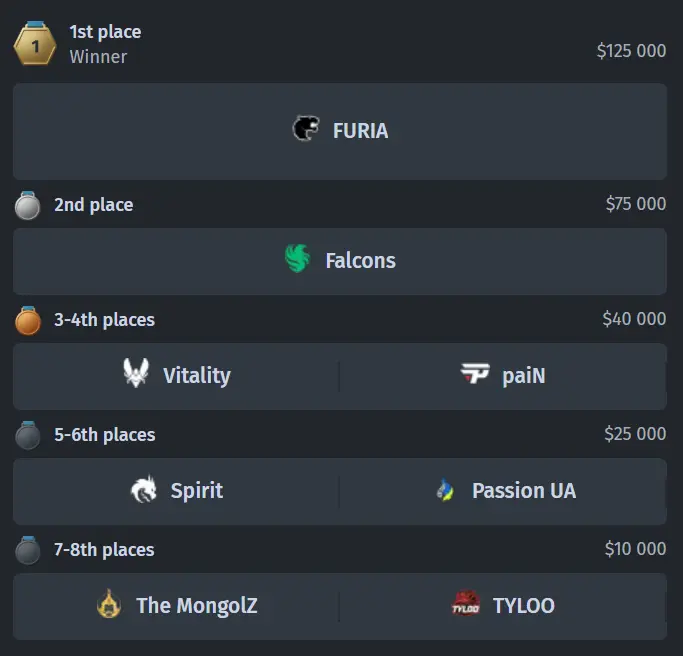Click the silver 2nd place medal

click(x=28, y=205)
